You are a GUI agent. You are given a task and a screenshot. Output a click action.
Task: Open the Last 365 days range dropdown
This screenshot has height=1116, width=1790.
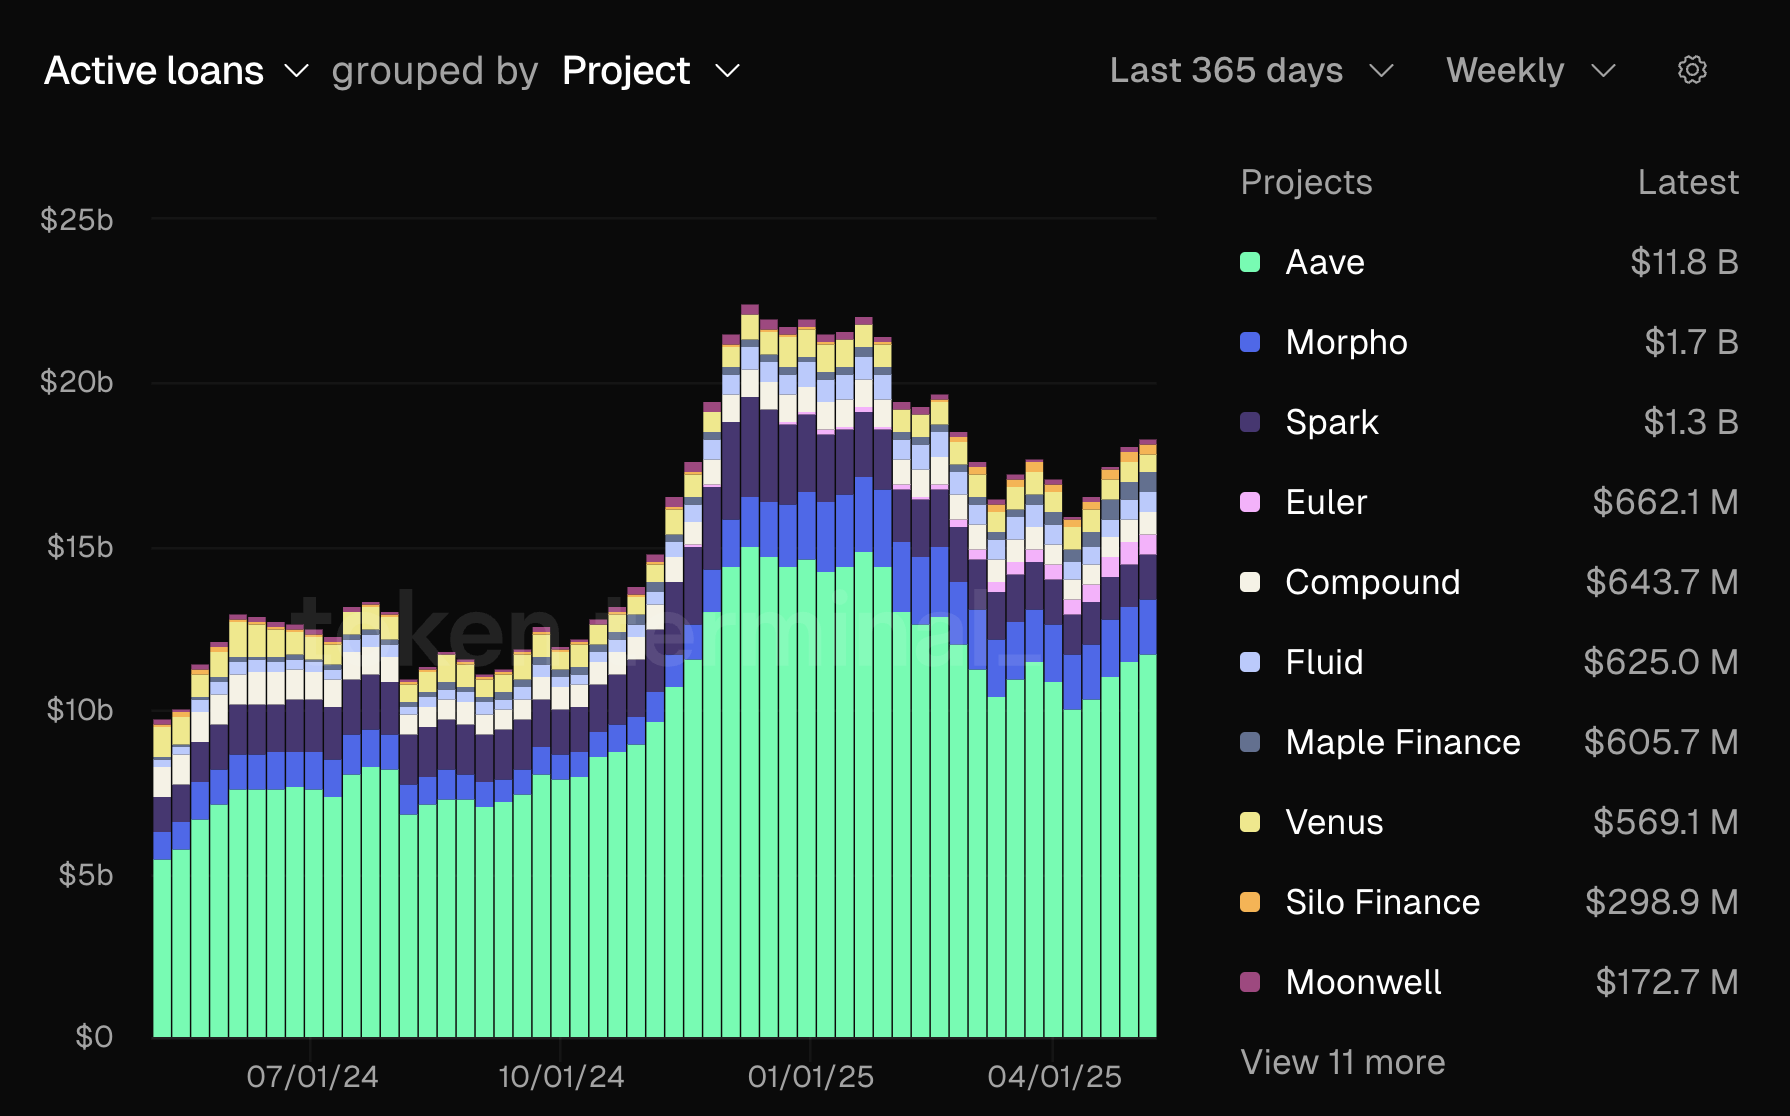click(x=1252, y=71)
